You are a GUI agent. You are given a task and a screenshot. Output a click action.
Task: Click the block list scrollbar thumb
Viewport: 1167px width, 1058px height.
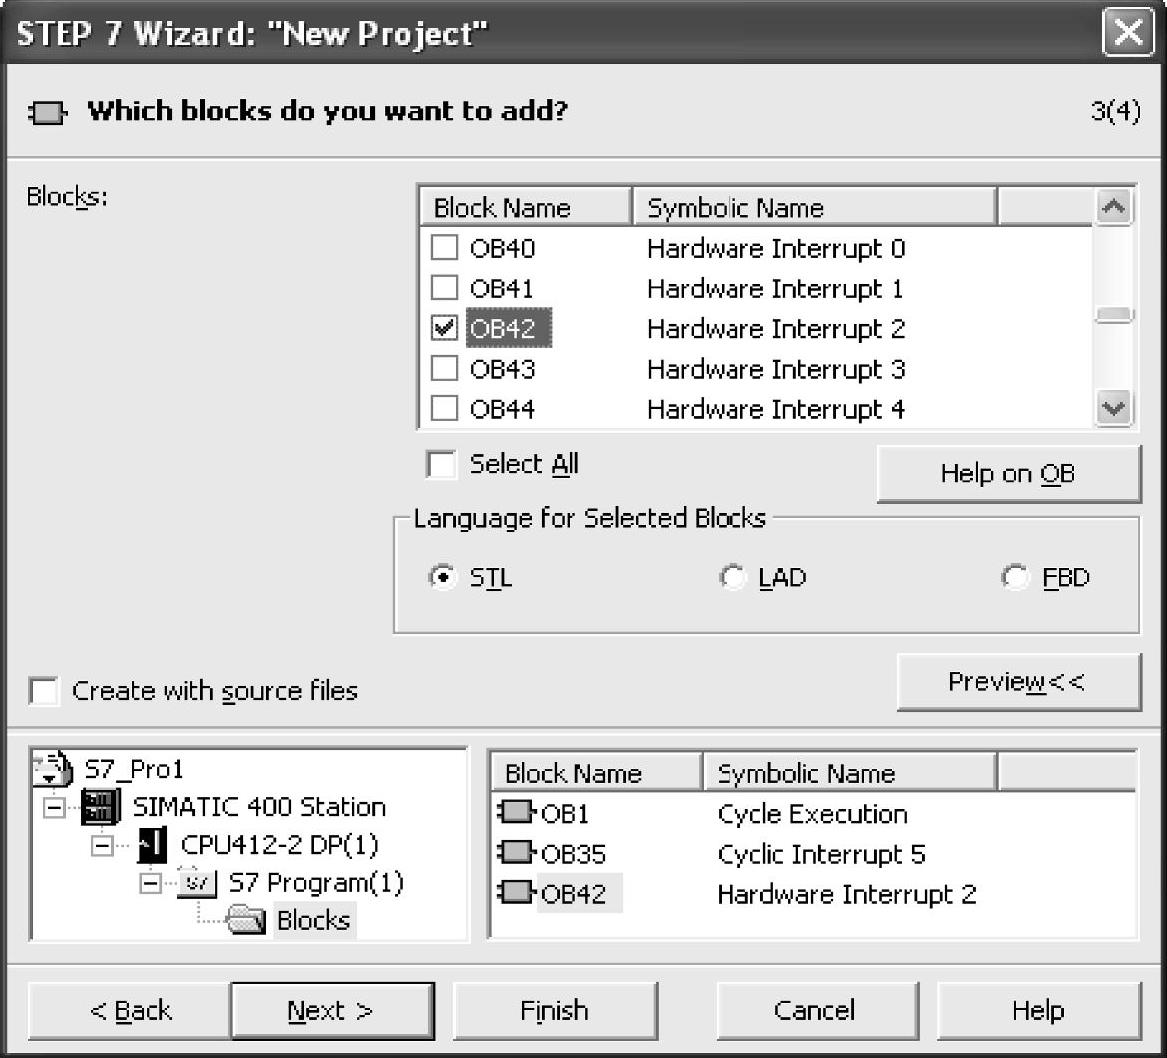pyautogui.click(x=1113, y=315)
